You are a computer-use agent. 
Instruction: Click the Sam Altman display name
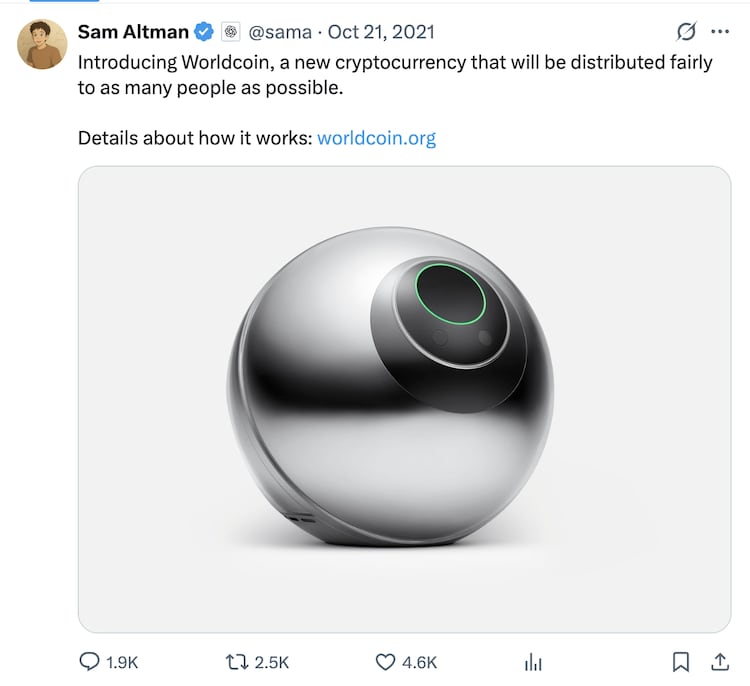tap(133, 32)
